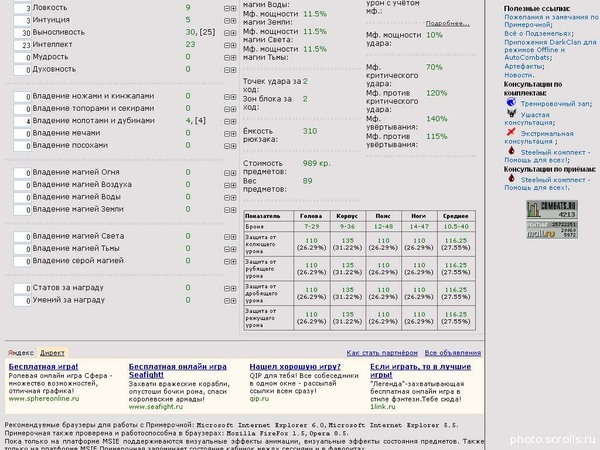Click the Ловкость value input field
This screenshot has height=450, width=600.
(22, 8)
